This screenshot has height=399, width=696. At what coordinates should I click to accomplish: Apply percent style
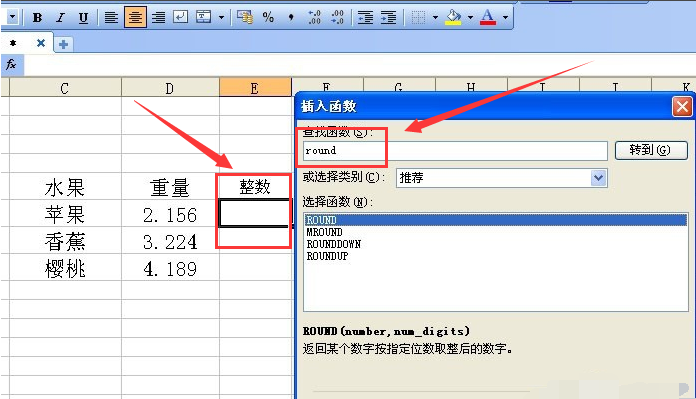point(268,18)
